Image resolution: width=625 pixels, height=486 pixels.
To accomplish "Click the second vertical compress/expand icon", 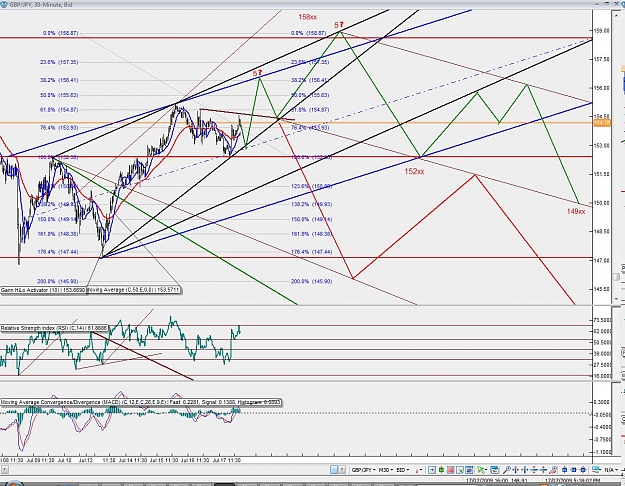I will [543, 470].
